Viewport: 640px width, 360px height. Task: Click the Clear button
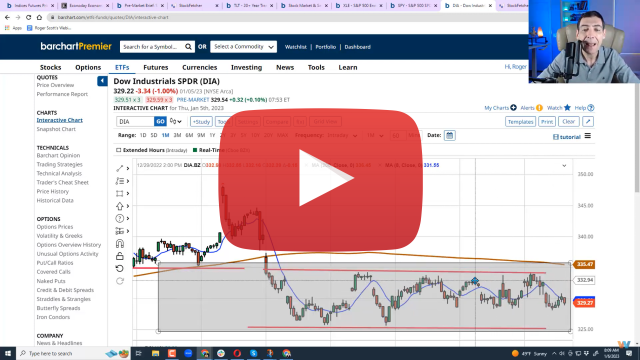tap(569, 122)
